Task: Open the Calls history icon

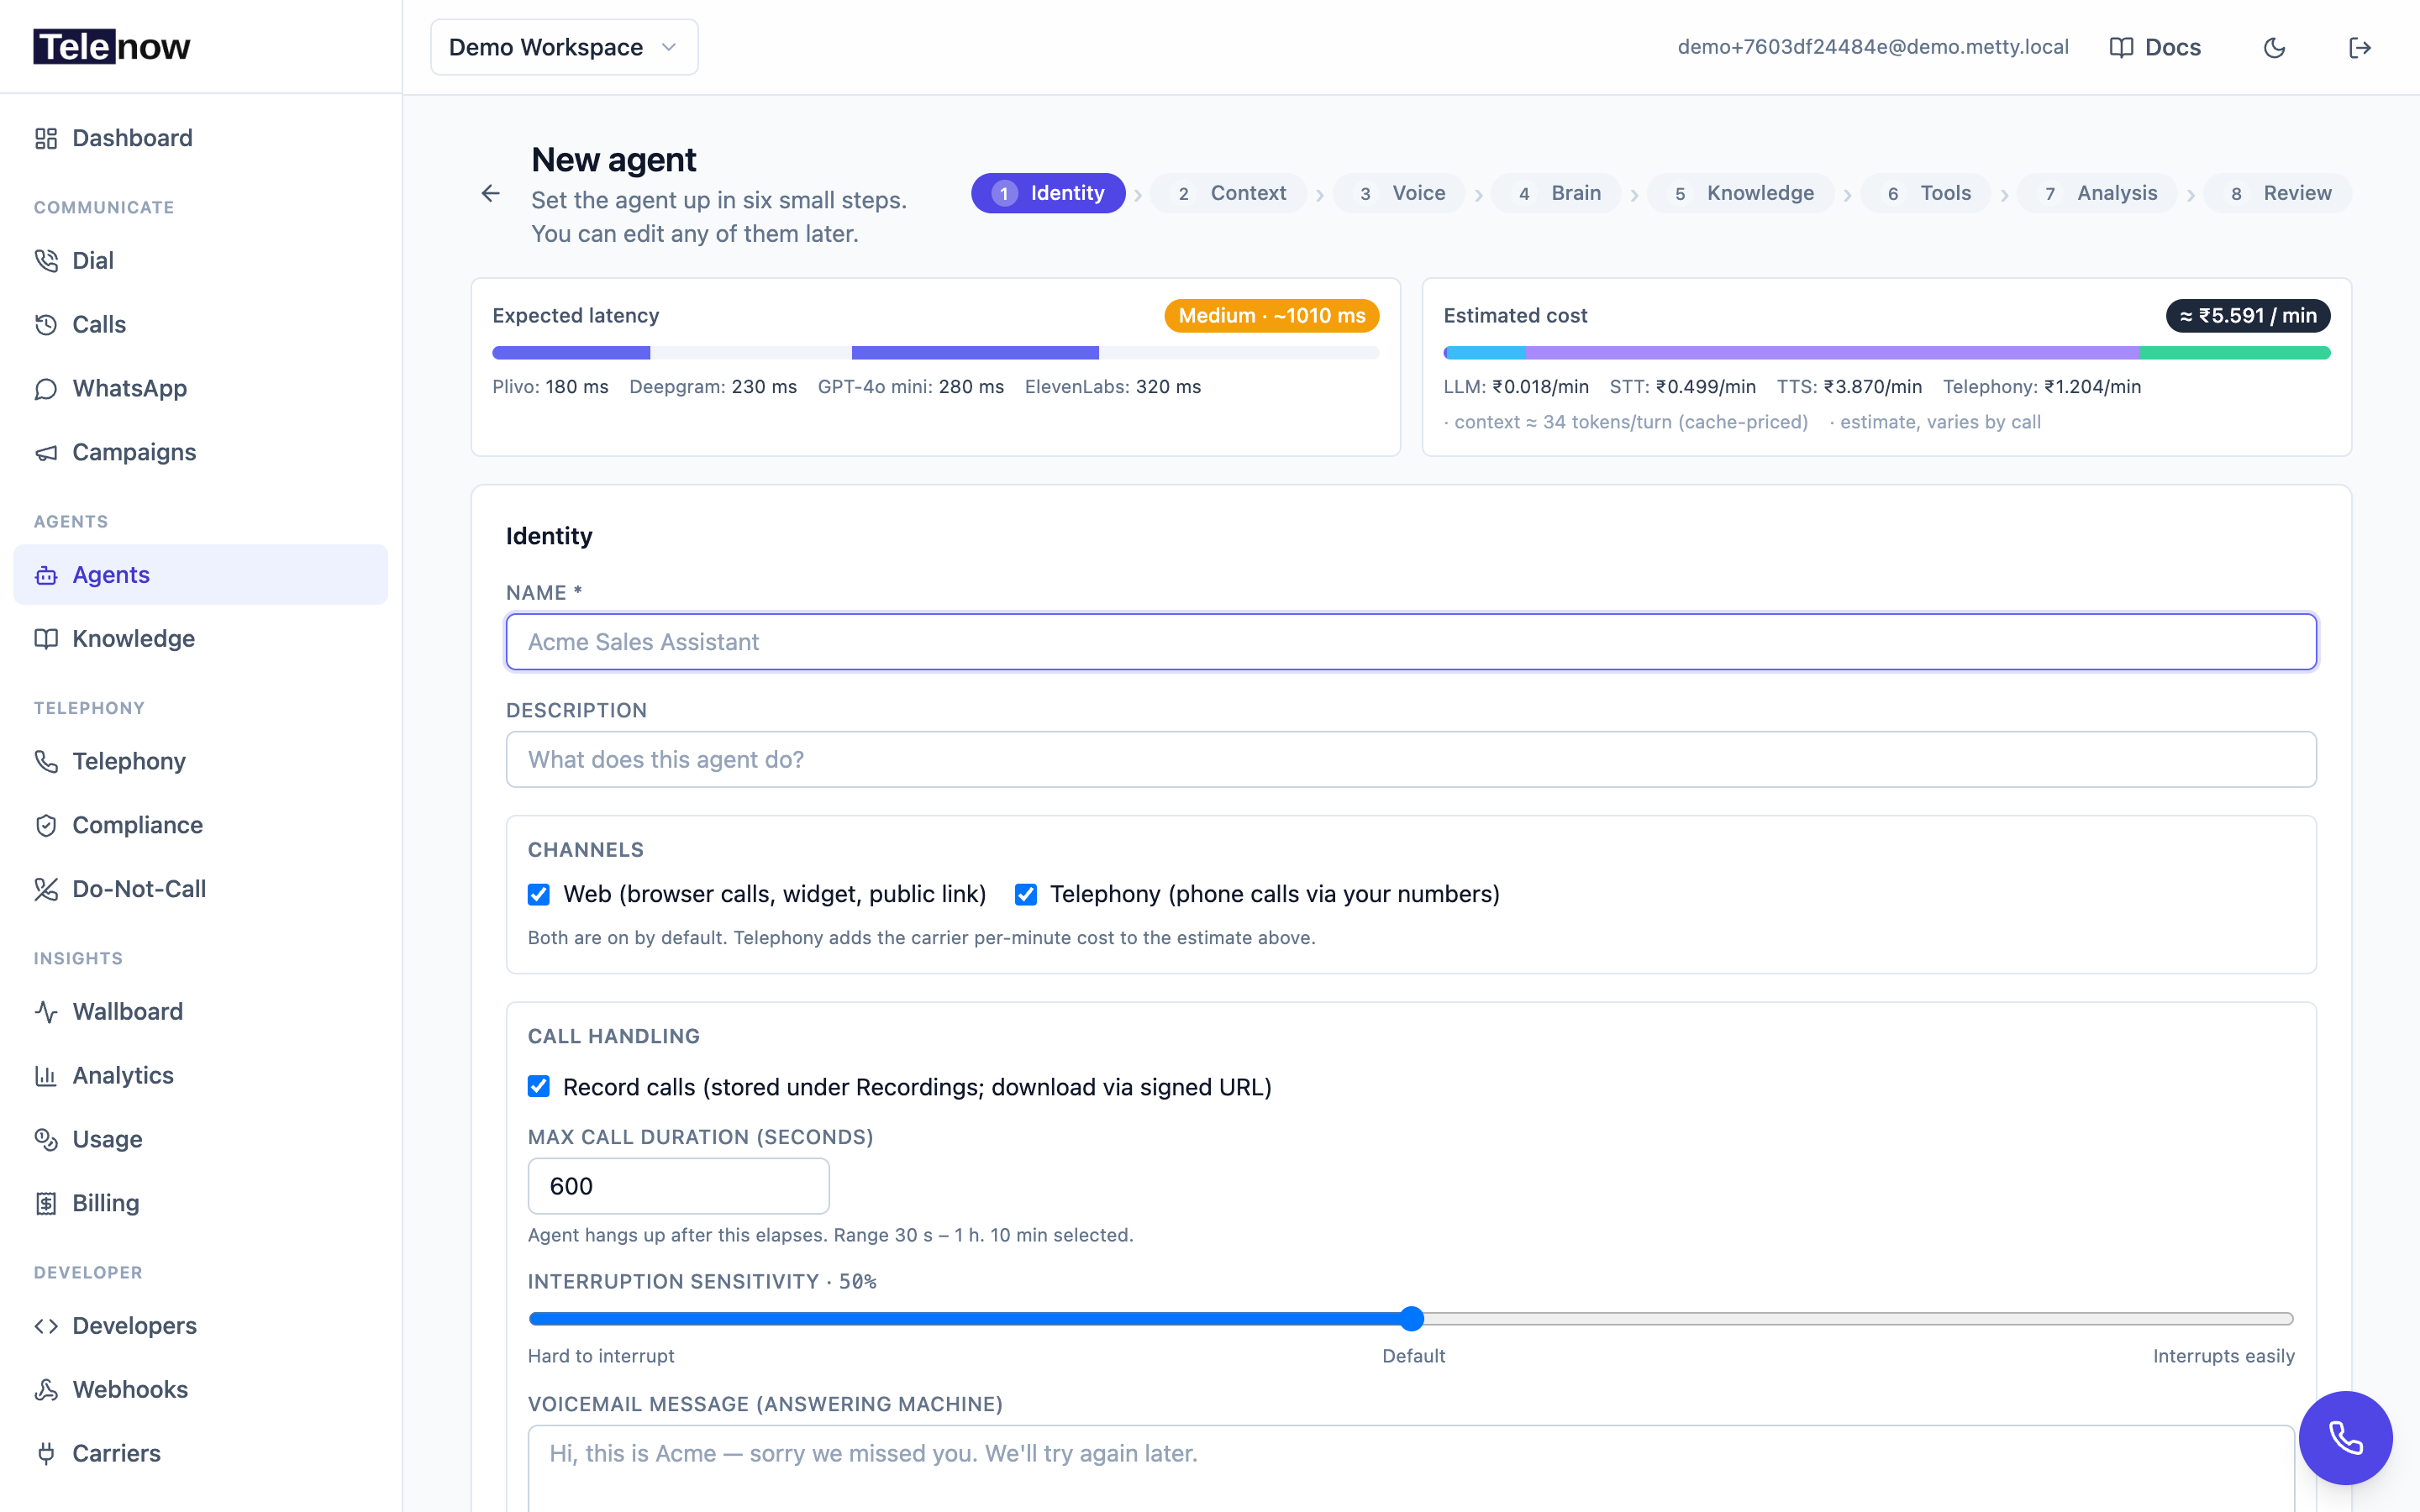Action: pos(46,325)
